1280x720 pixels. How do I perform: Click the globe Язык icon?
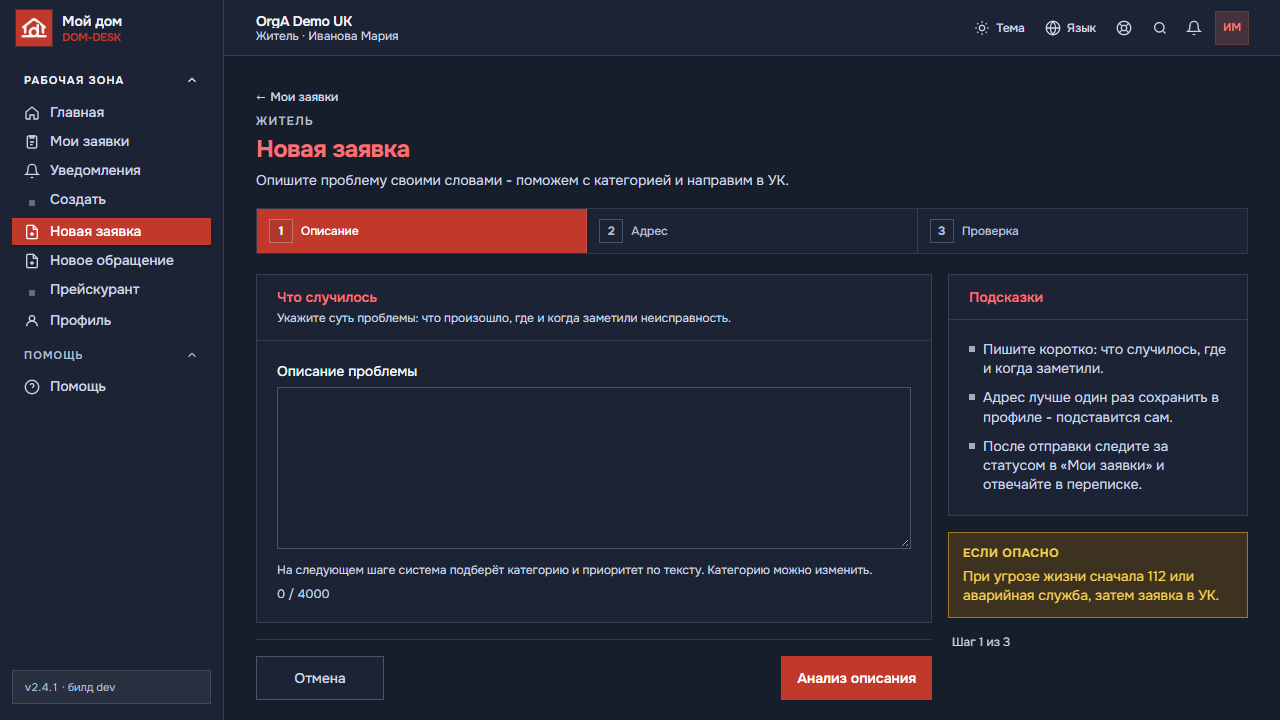click(x=1053, y=28)
